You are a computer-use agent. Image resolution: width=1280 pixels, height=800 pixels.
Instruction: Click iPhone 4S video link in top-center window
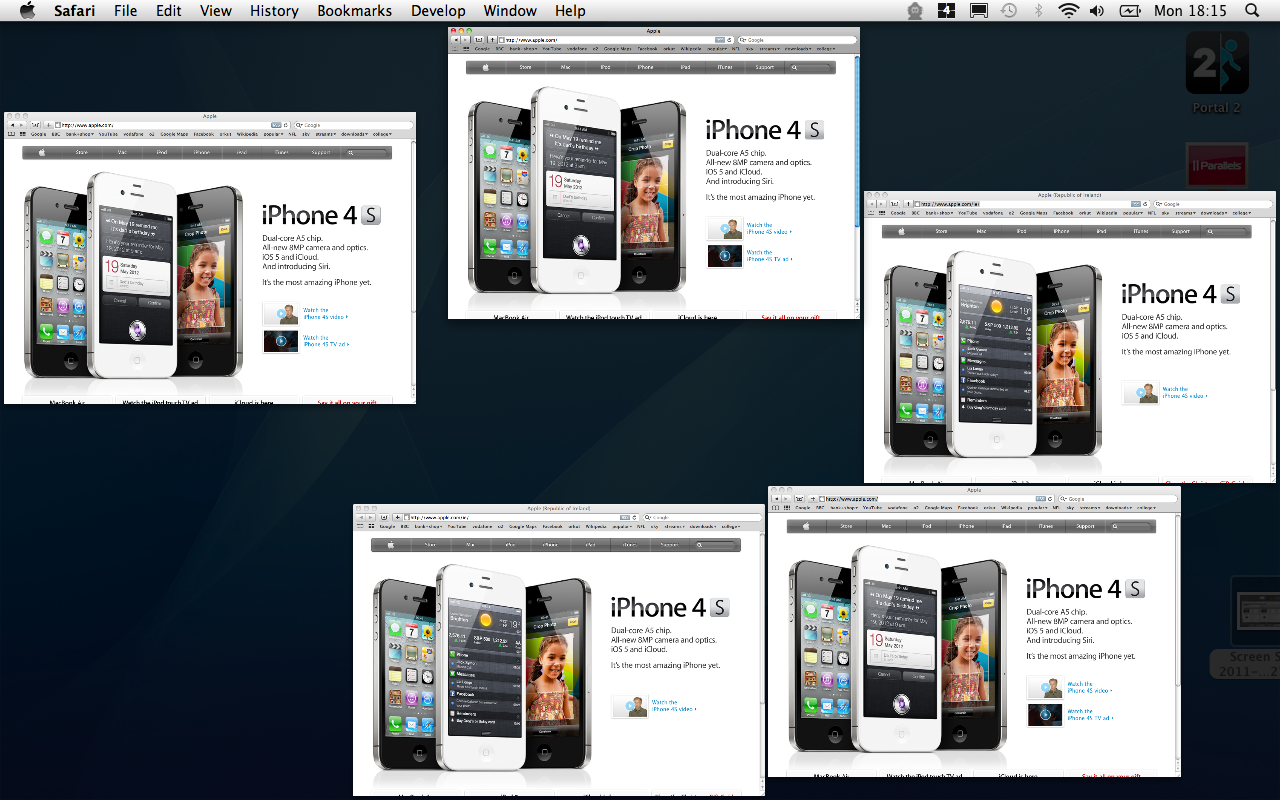click(x=768, y=229)
